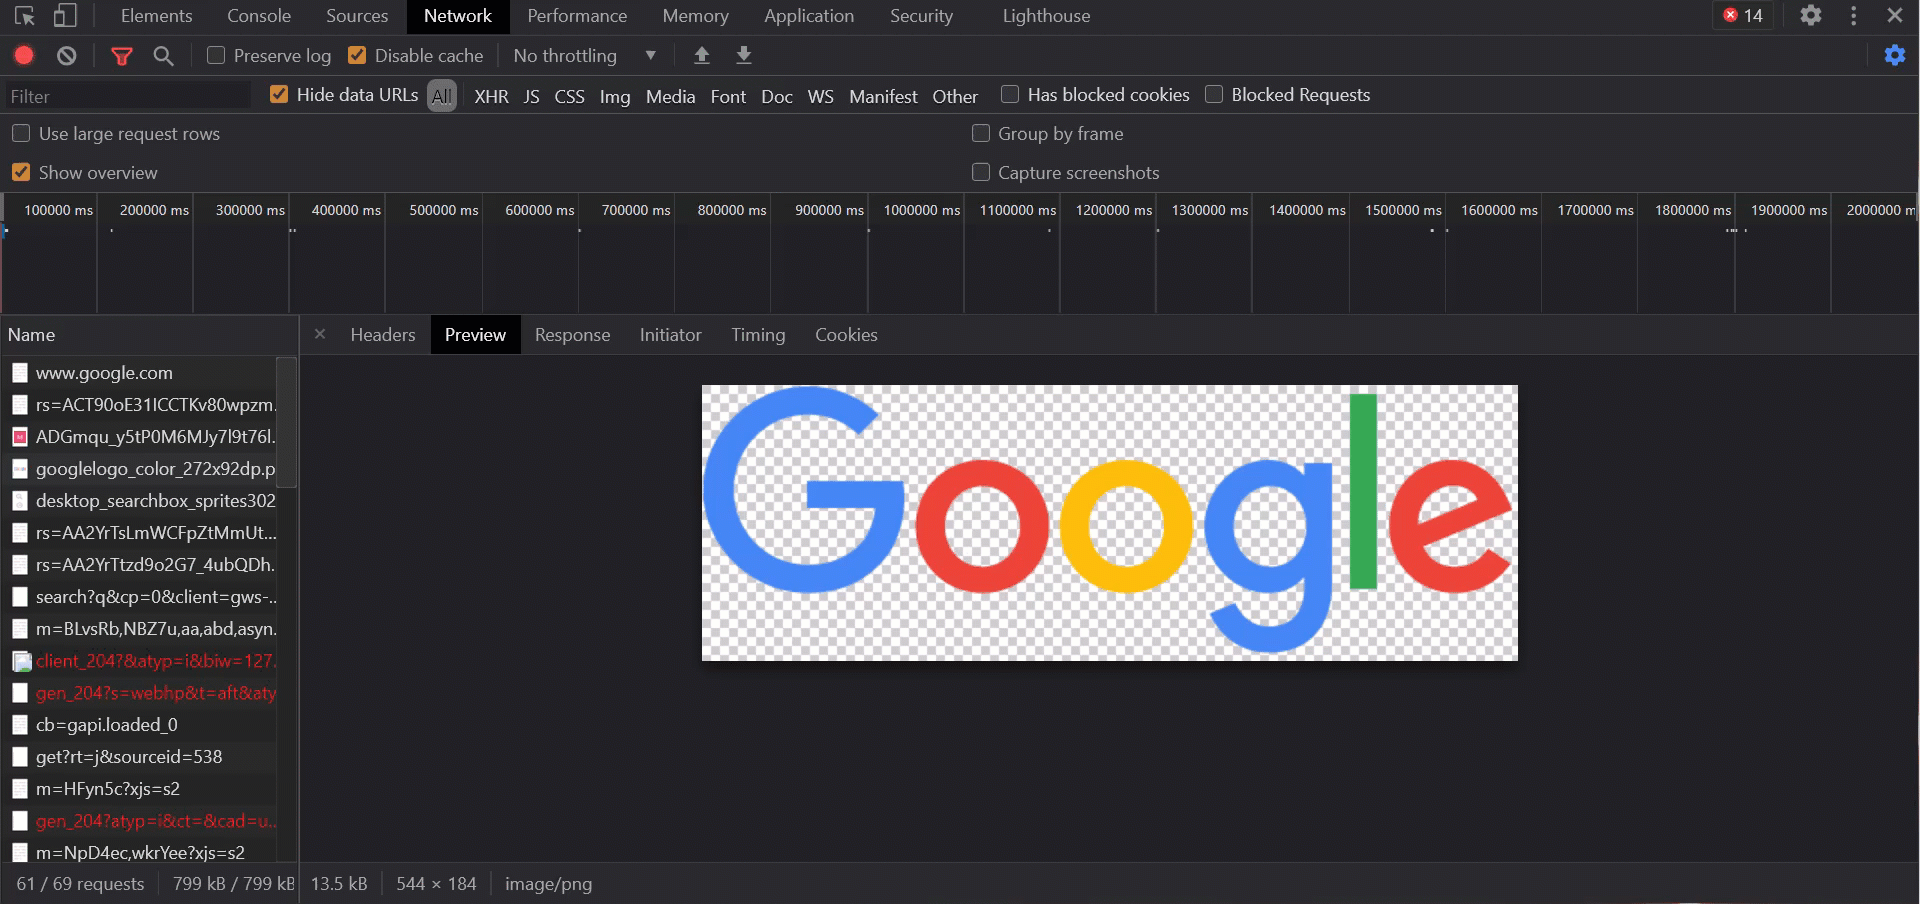The height and width of the screenshot is (904, 1920).
Task: Open the DevTools three-dot customize menu
Action: [1854, 16]
